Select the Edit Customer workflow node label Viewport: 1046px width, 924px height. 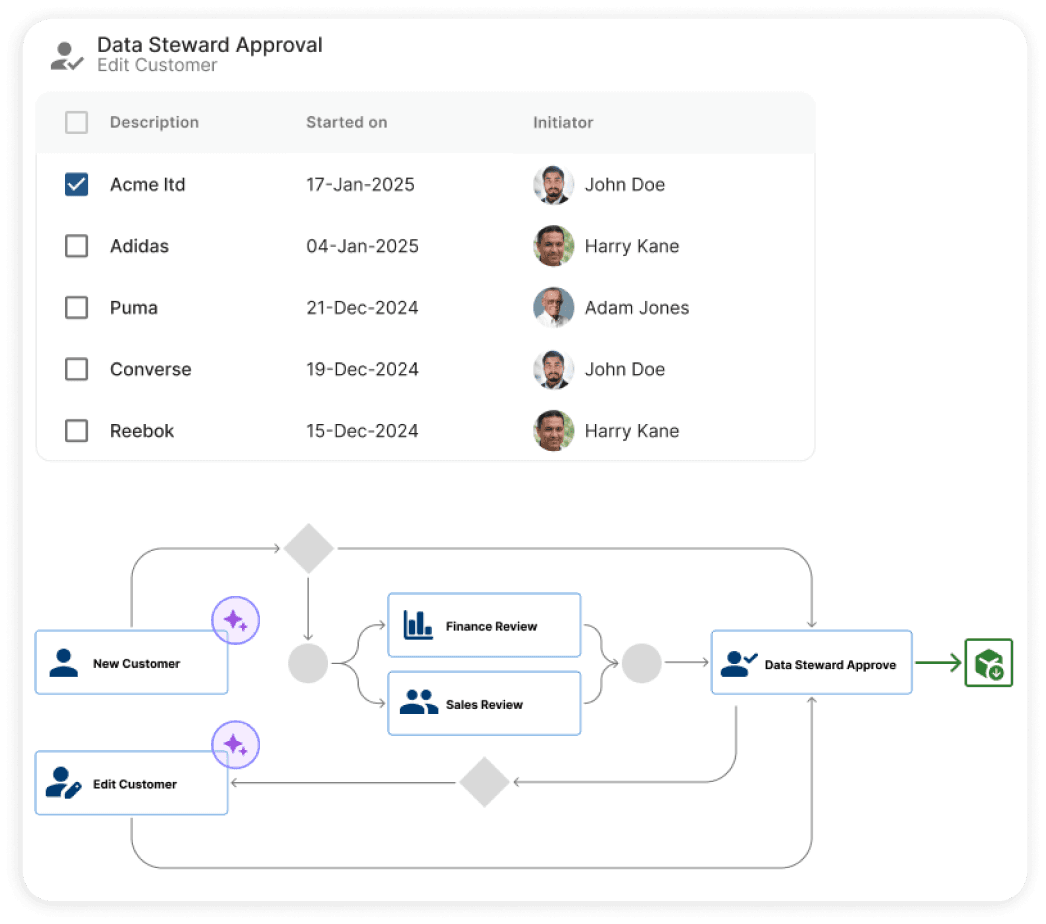135,785
